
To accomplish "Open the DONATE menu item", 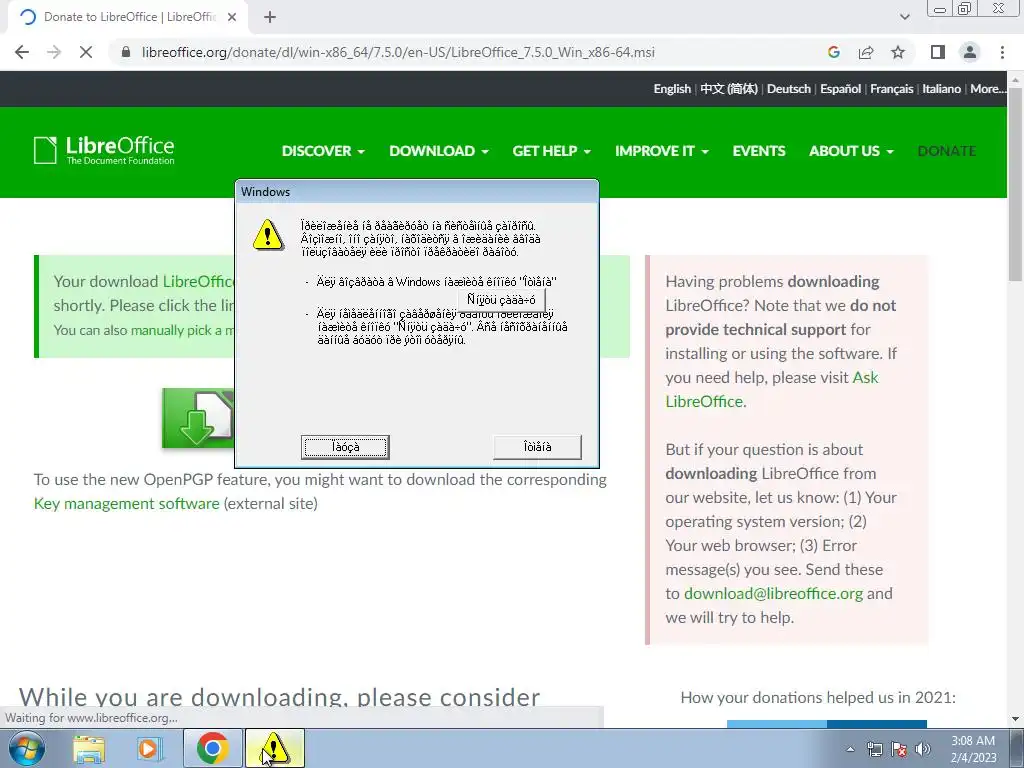I will (x=947, y=151).
